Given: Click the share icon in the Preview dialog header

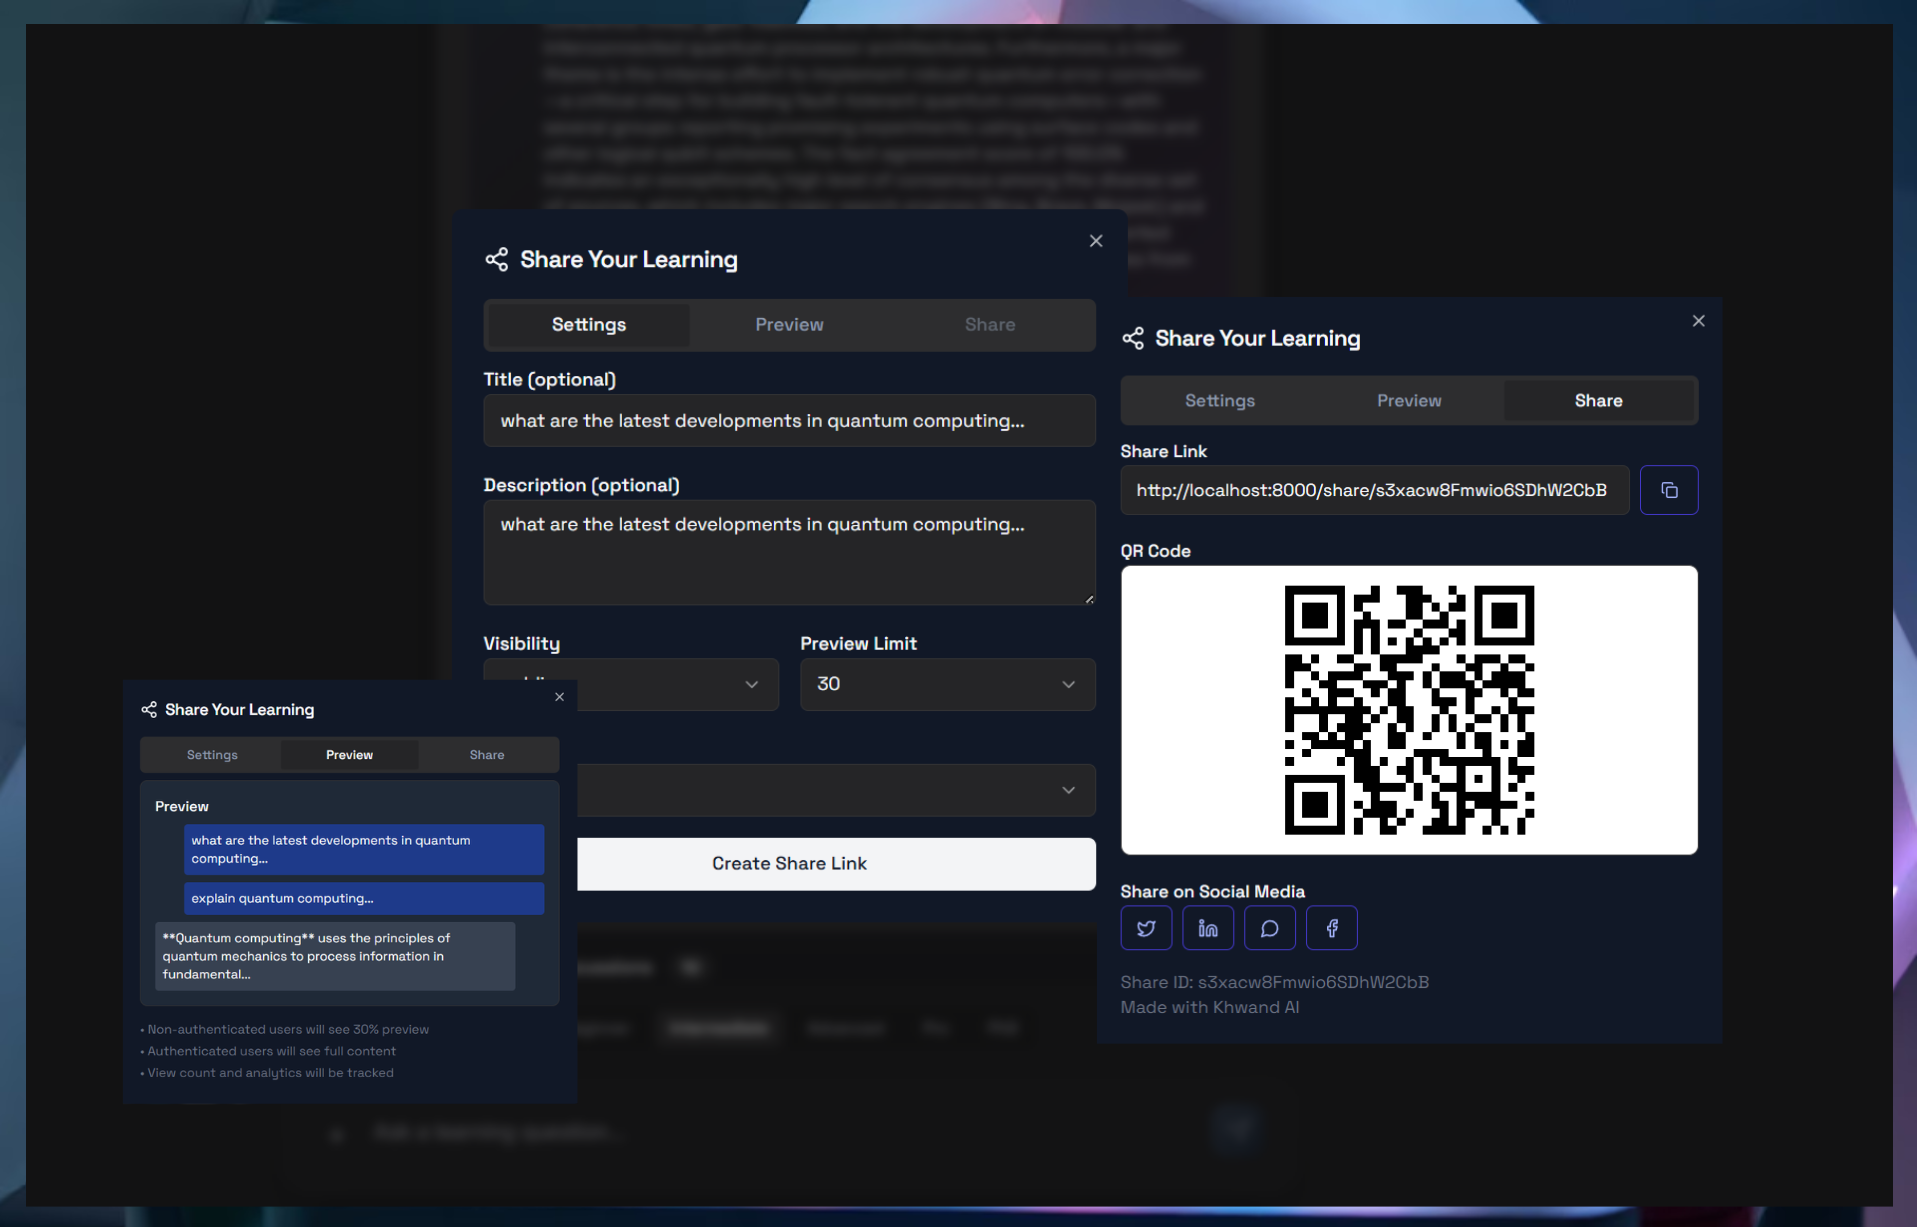Looking at the screenshot, I should 148,709.
